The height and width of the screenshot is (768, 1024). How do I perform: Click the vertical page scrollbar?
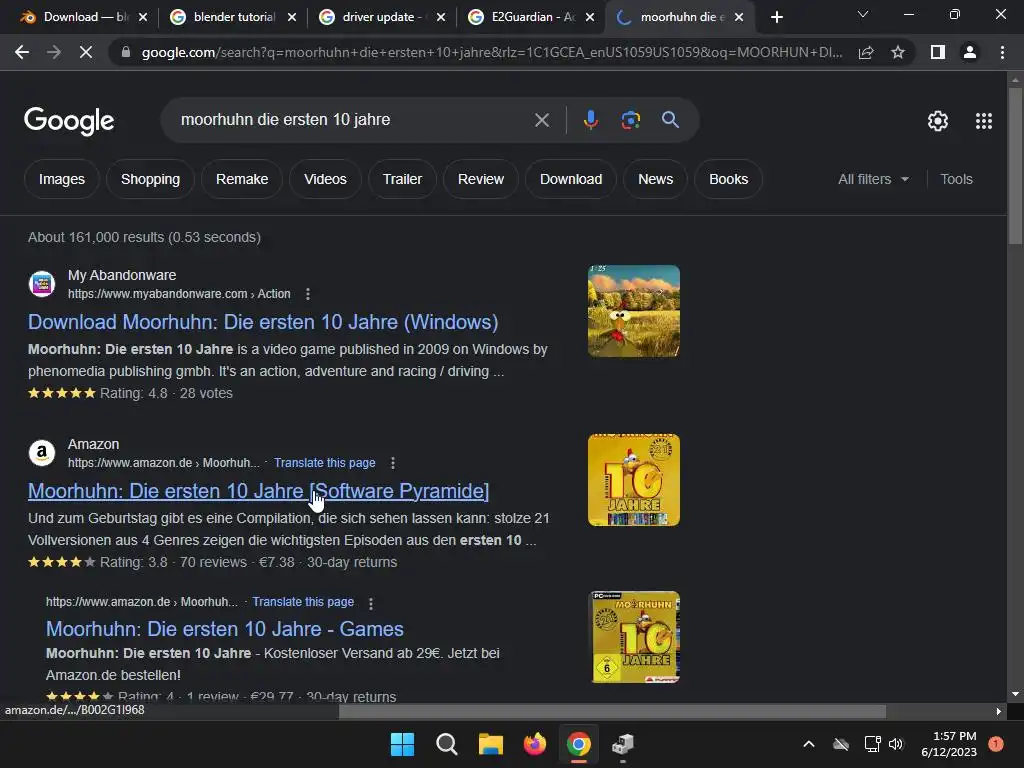click(x=1015, y=167)
